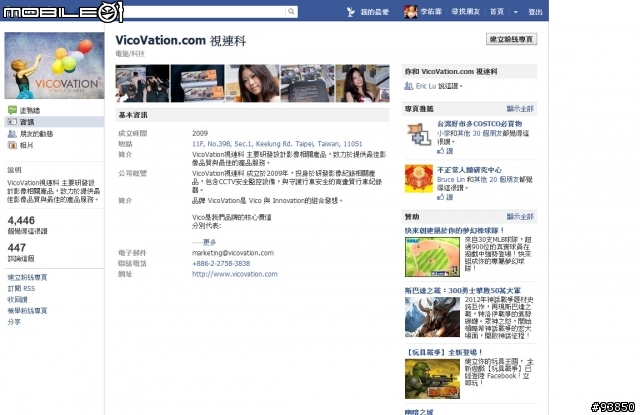The height and width of the screenshot is (415, 640).
Task: Open the fantasy baseball team ad title
Action: [x=454, y=230]
